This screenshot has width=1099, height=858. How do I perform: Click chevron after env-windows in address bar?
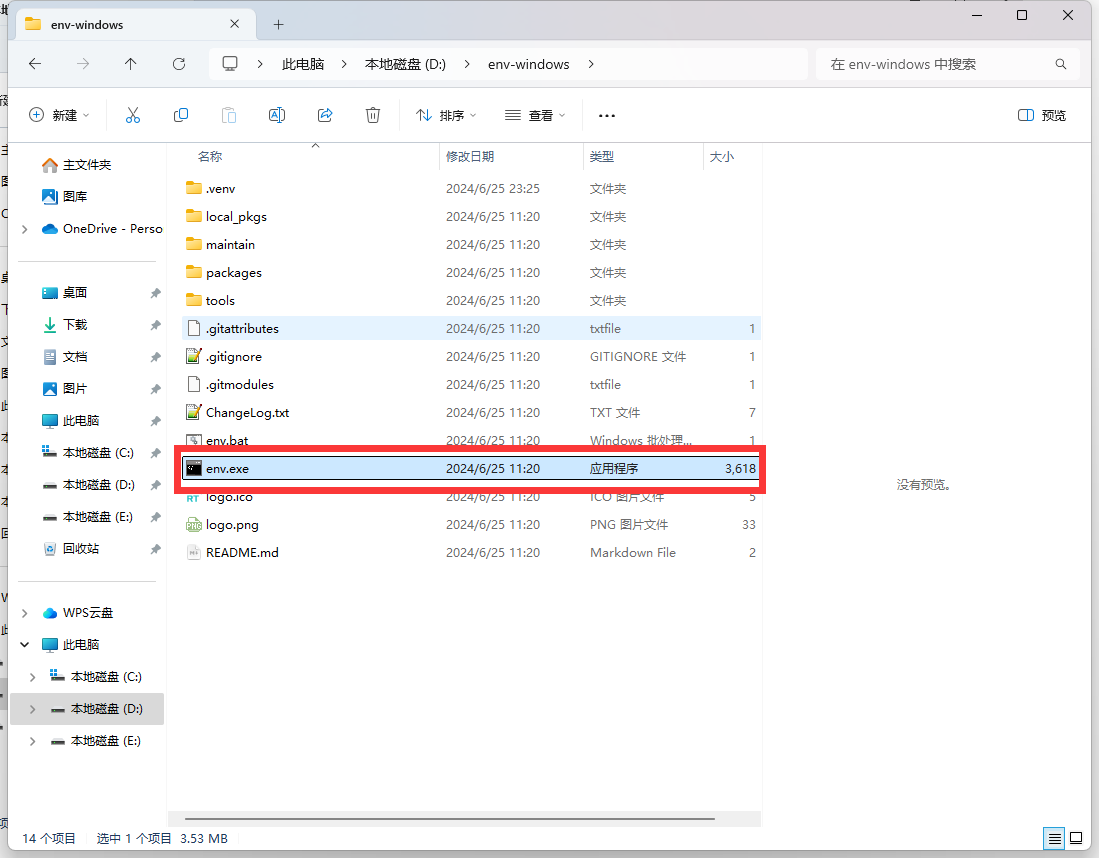[x=591, y=64]
